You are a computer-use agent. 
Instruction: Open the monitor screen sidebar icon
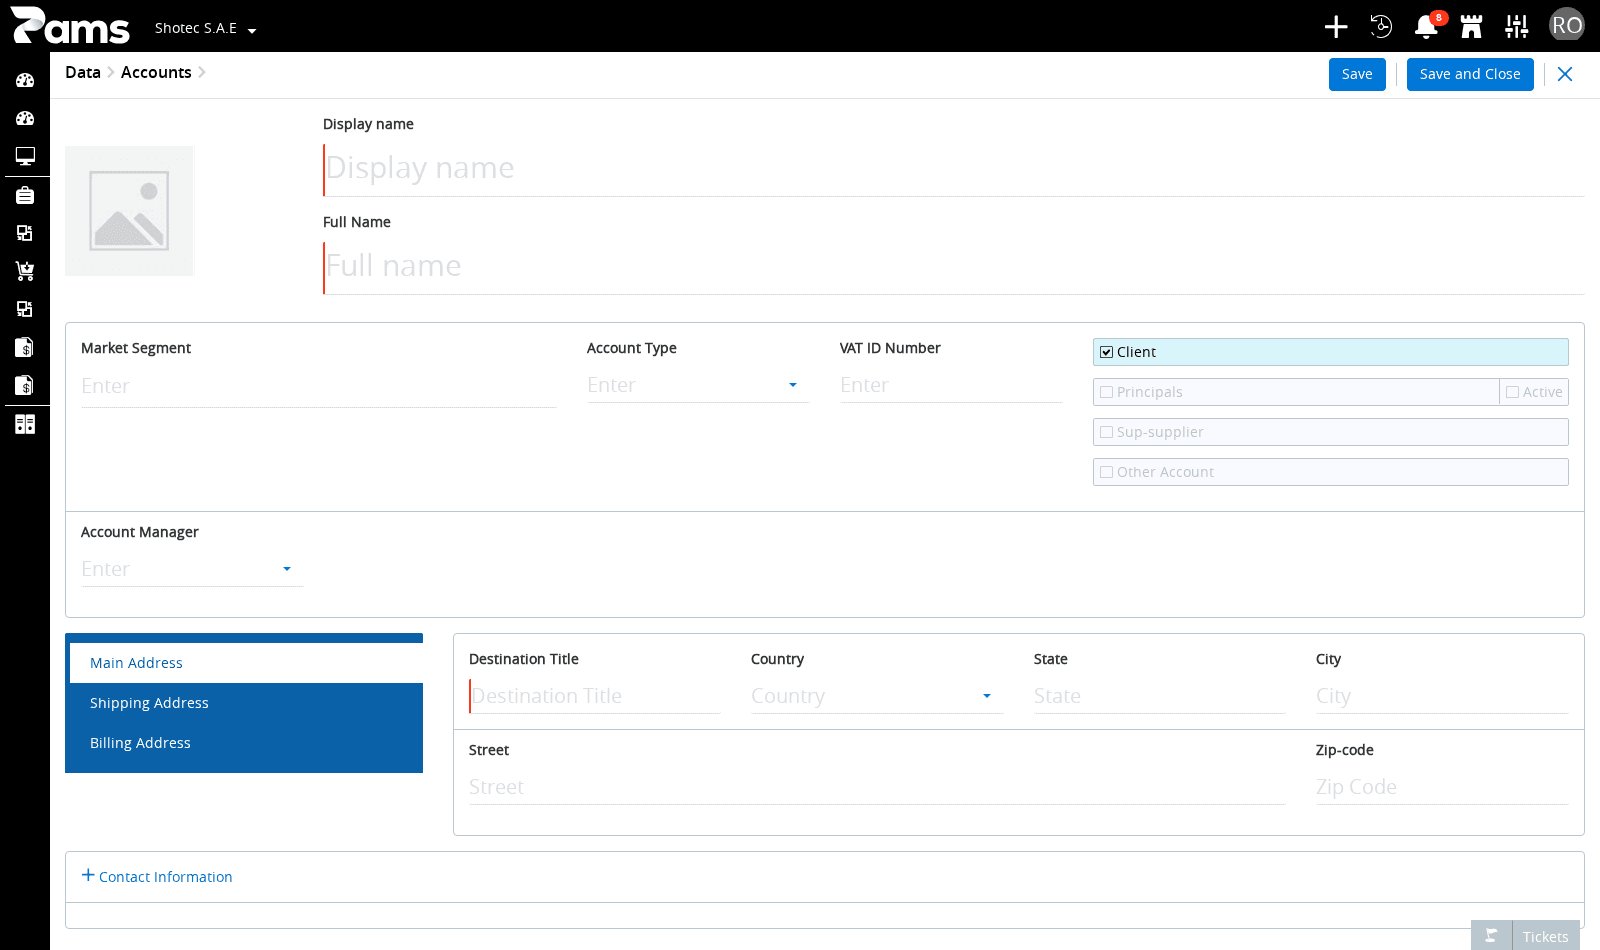click(x=25, y=156)
